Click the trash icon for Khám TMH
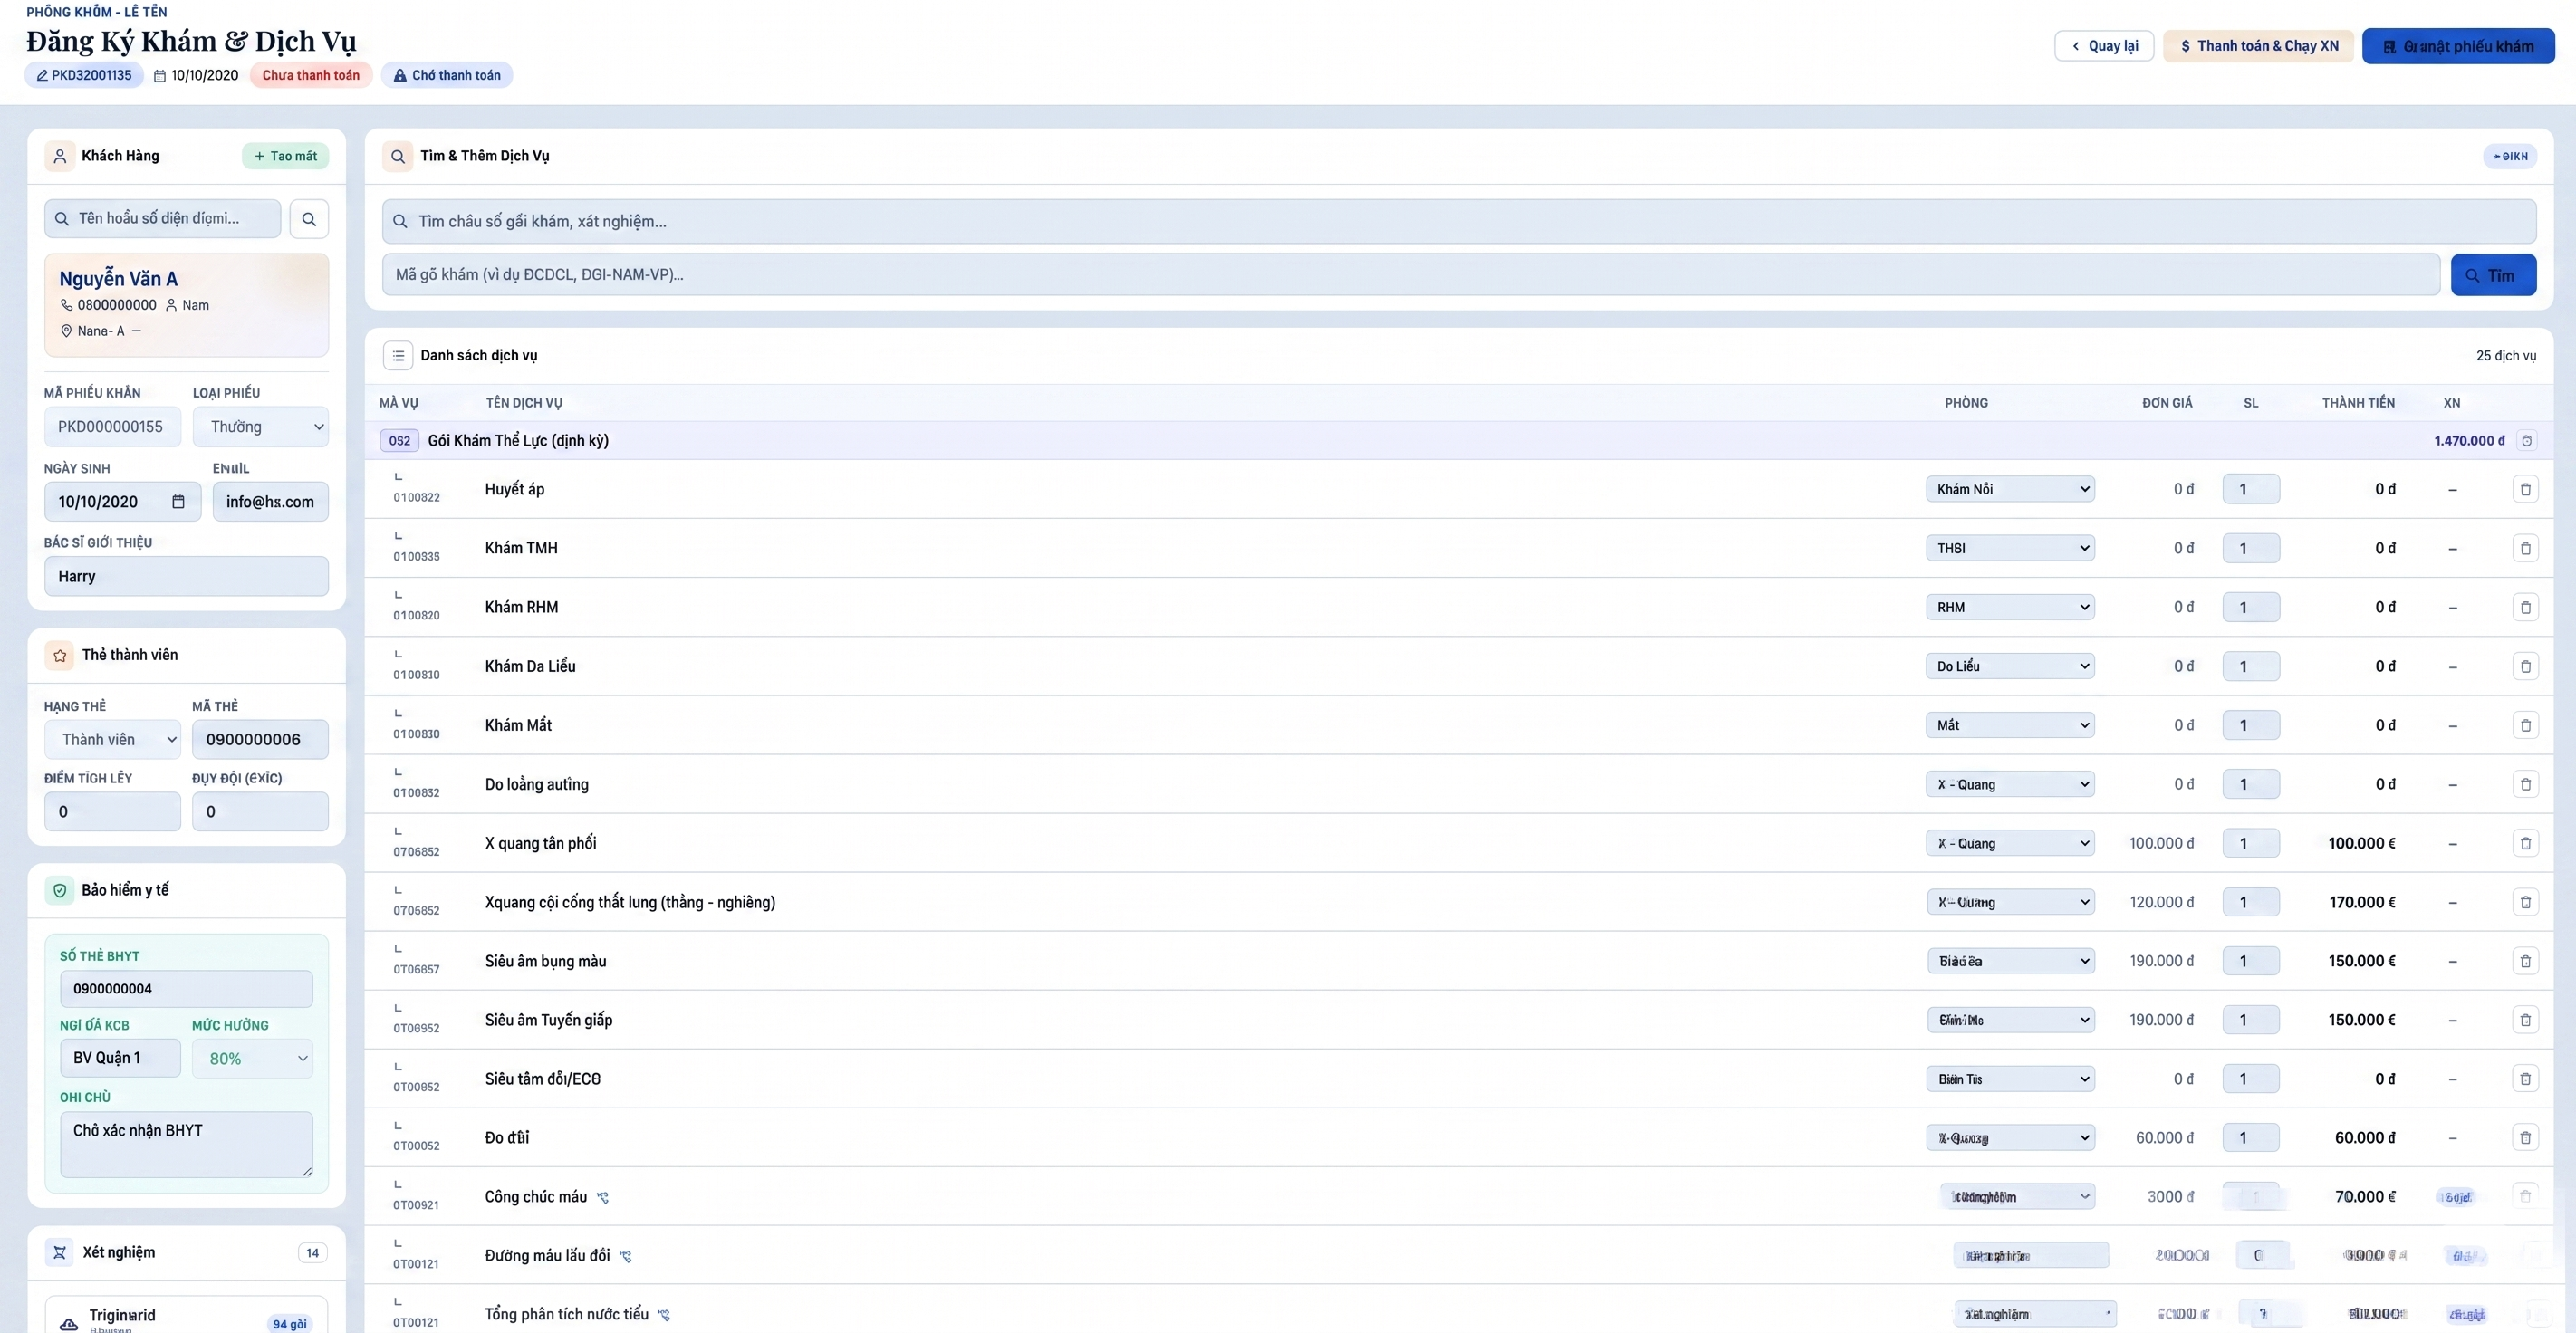Screen dimensions: 2576x1333 2525,548
